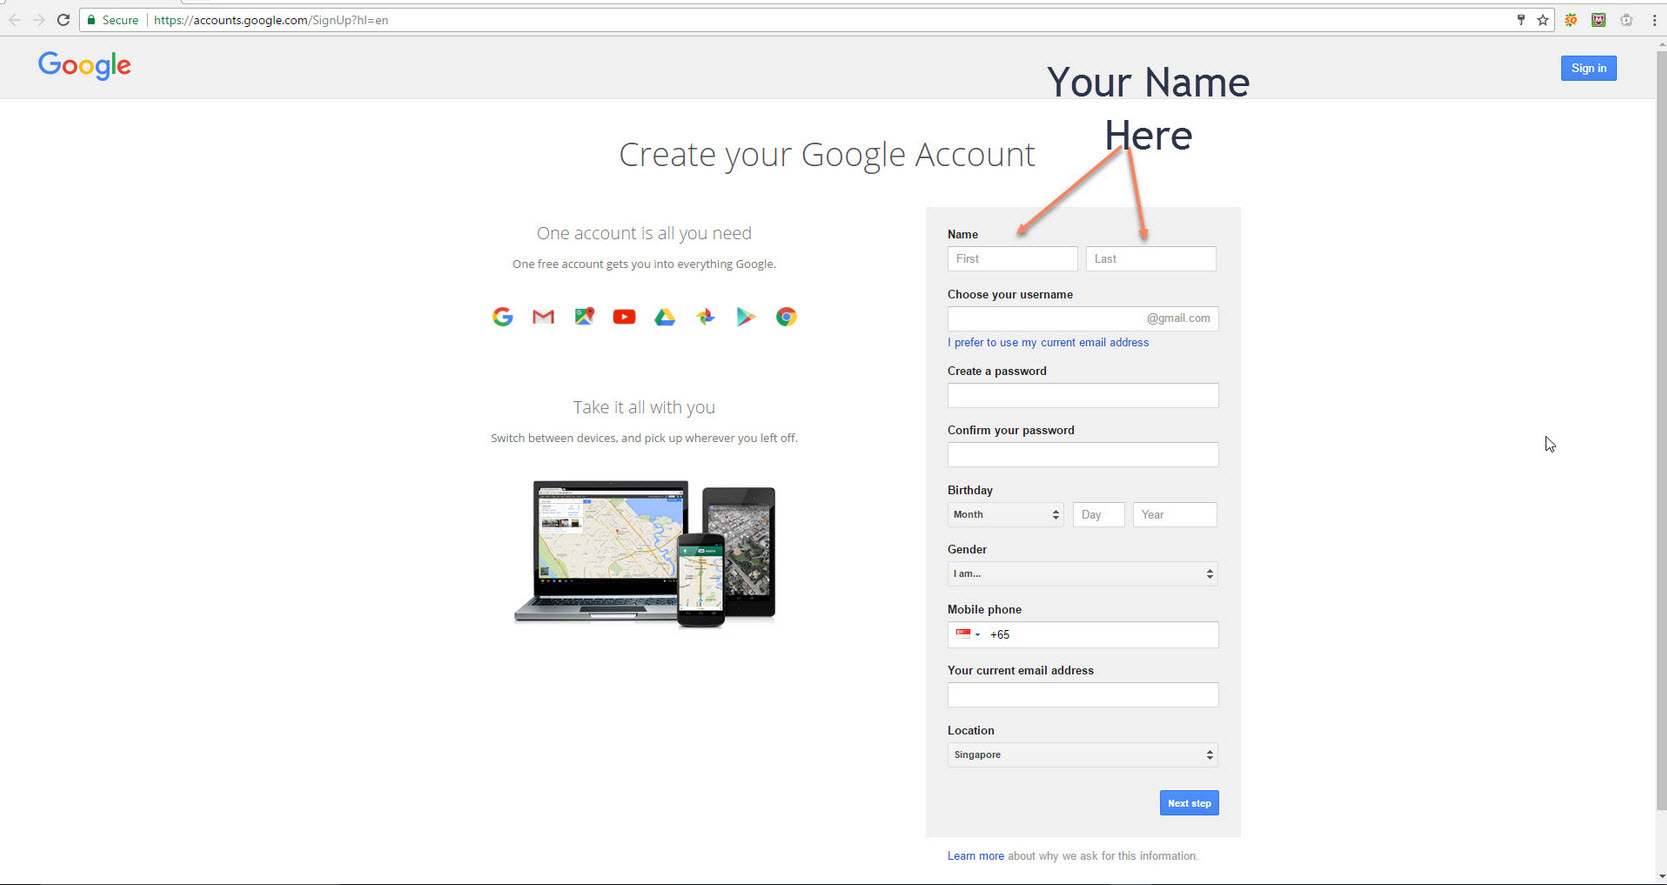Click the YouTube play icon
1667x885 pixels.
[x=624, y=317]
